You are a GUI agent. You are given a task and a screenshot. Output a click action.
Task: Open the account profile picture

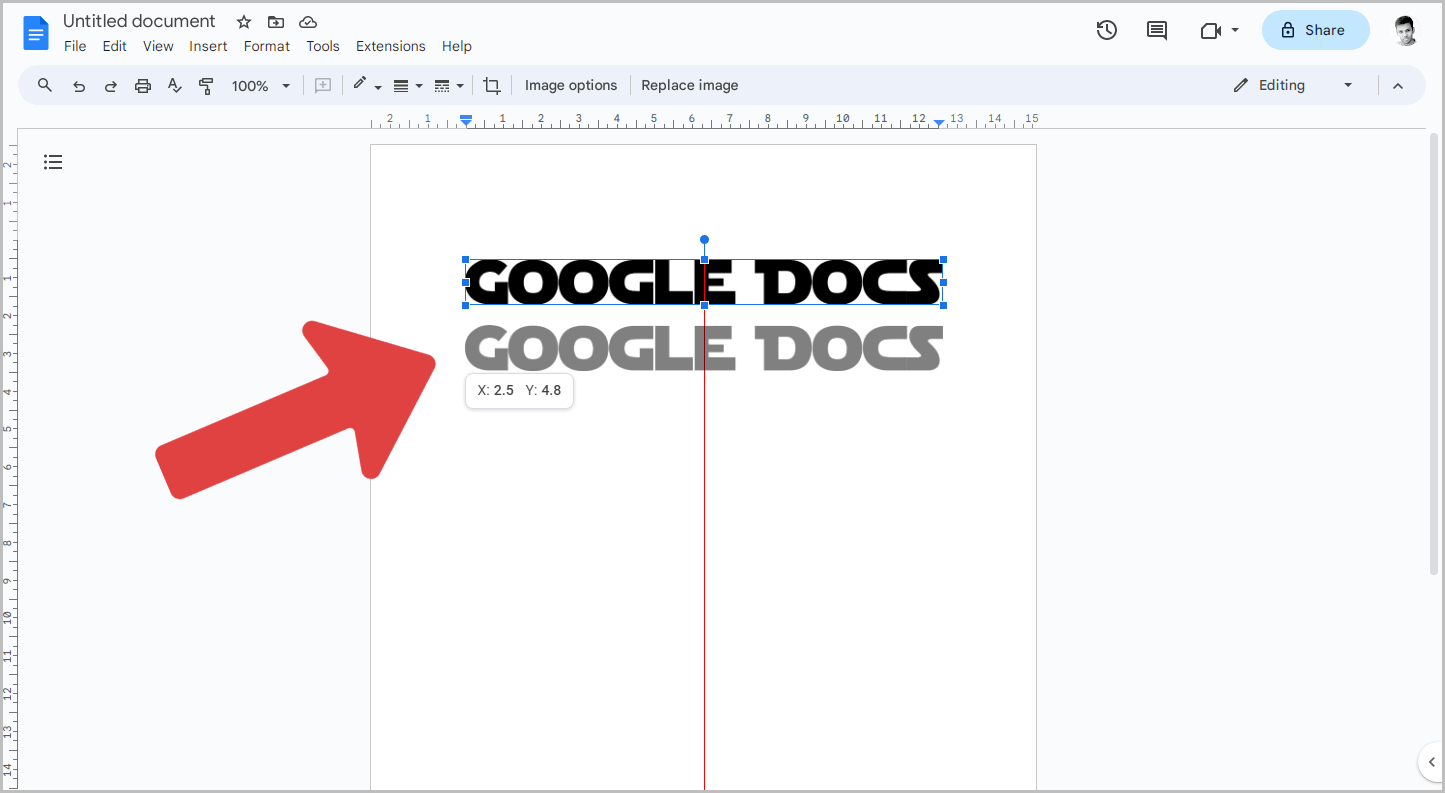click(1405, 30)
